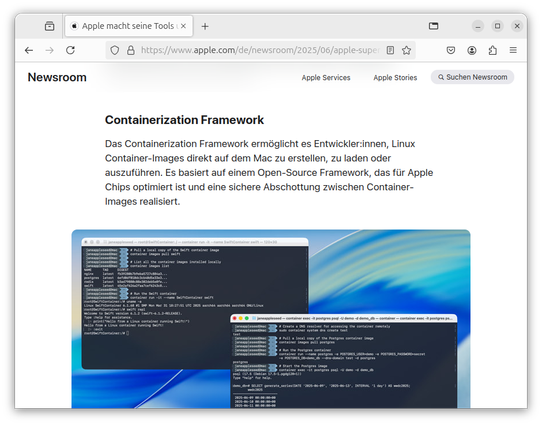
Task: Open the Firefox View icon
Action: (49, 26)
